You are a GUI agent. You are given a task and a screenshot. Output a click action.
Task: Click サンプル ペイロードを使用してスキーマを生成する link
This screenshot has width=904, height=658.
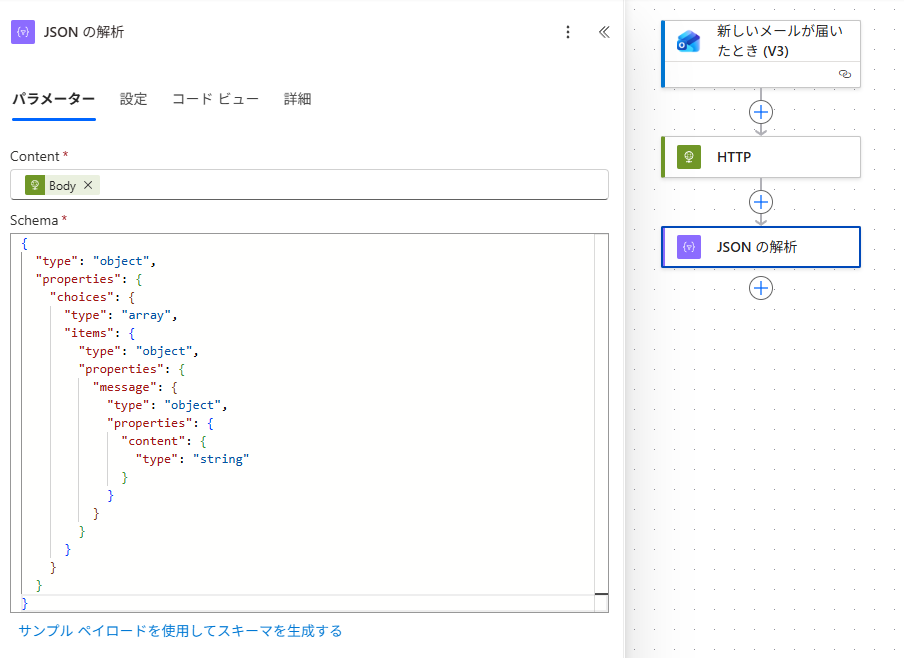180,631
